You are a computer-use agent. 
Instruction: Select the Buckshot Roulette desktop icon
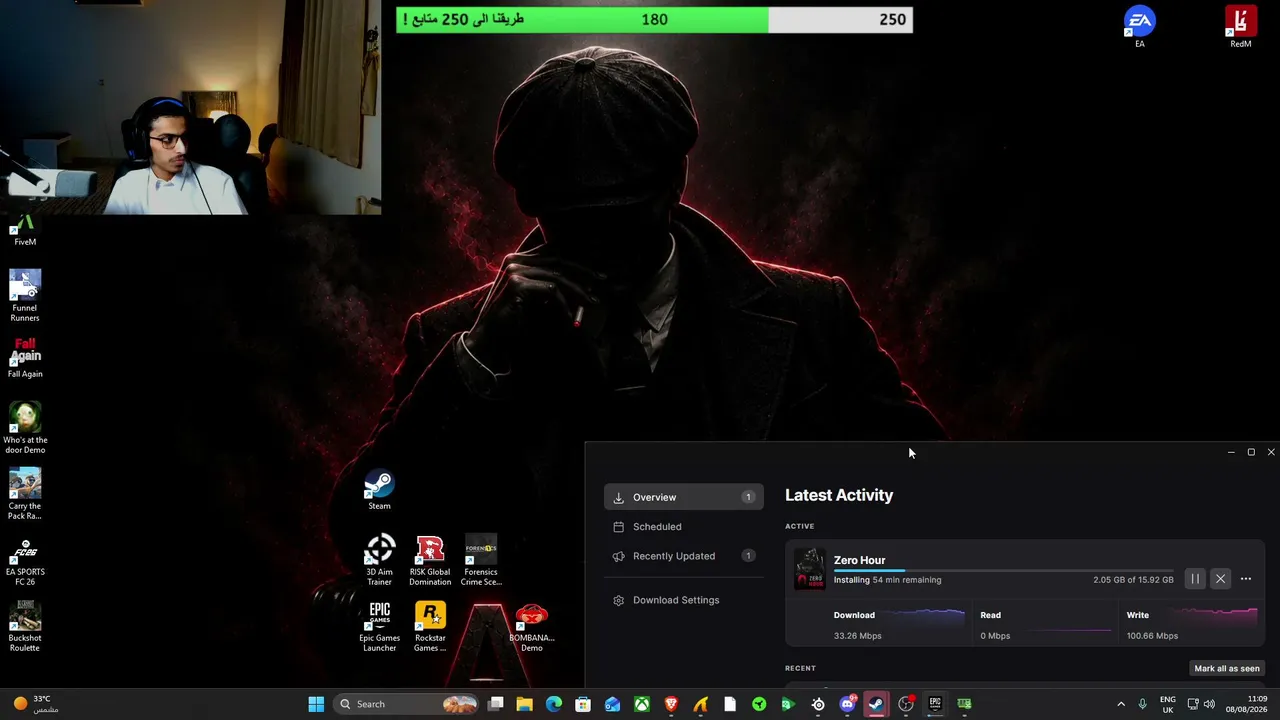tap(25, 626)
